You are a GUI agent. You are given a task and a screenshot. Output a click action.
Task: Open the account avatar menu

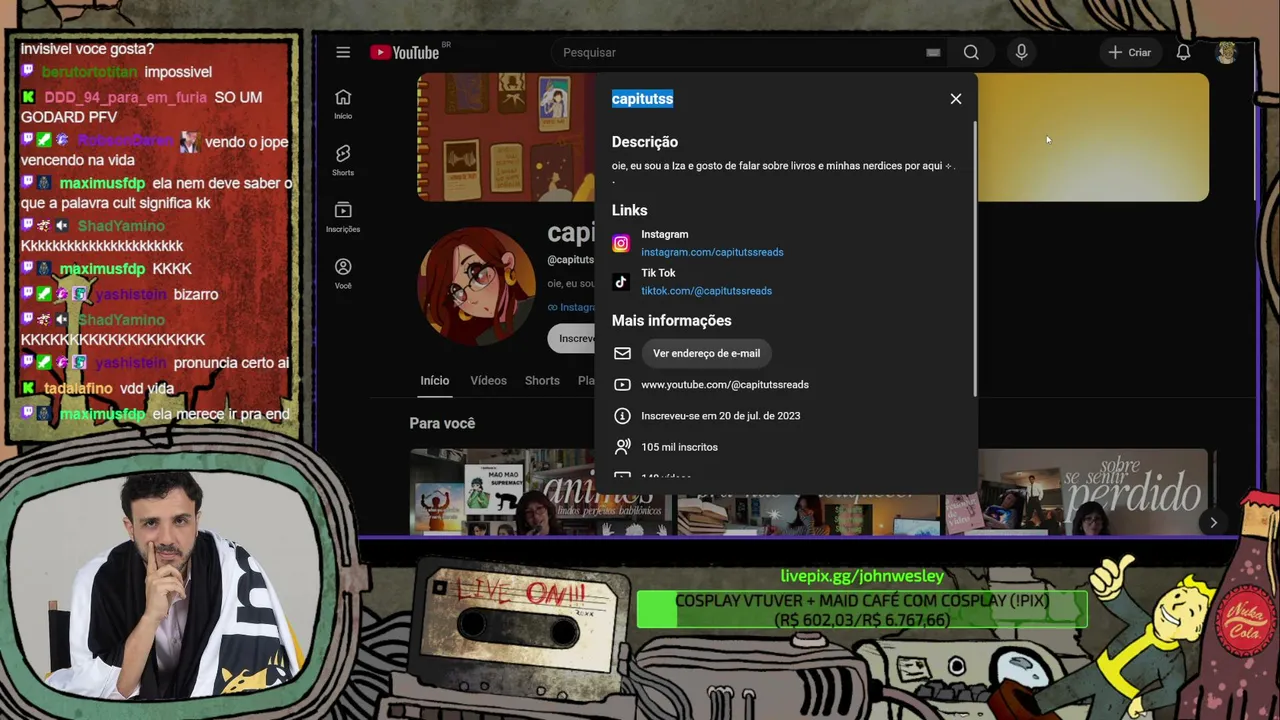[1226, 52]
